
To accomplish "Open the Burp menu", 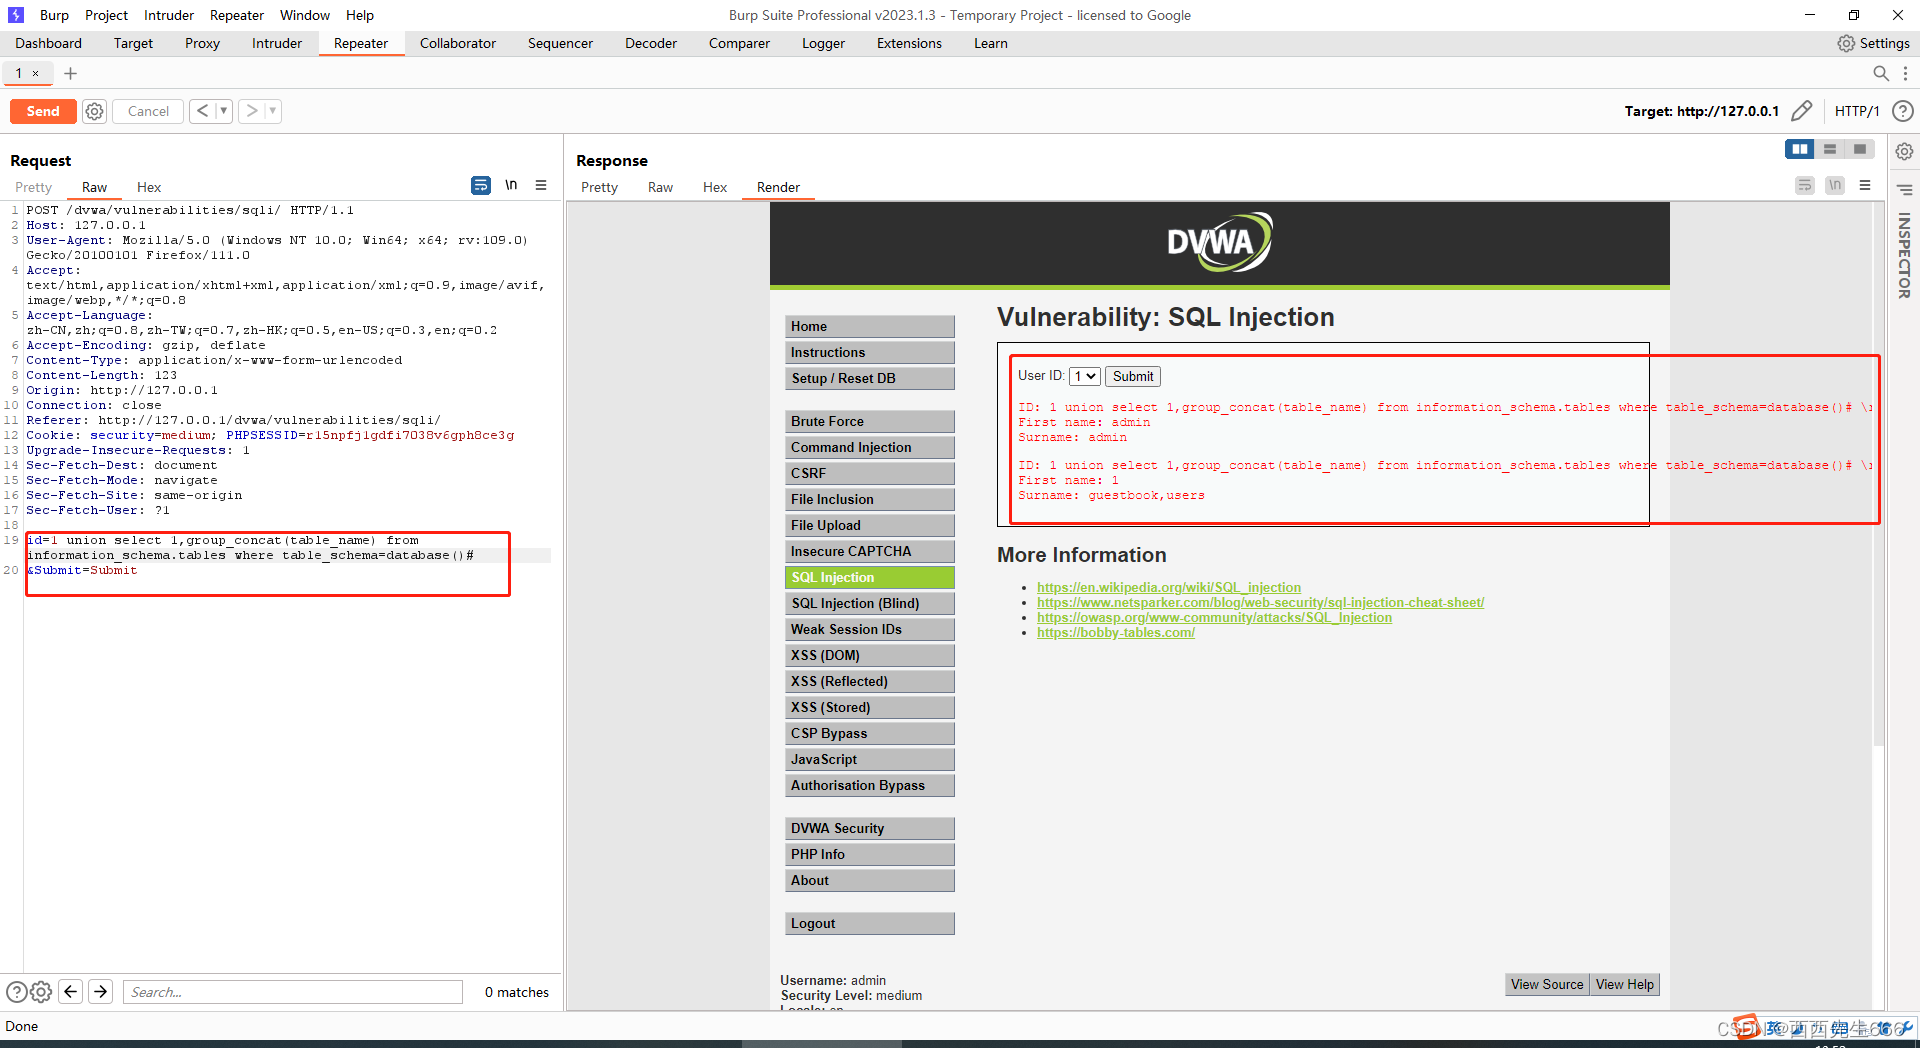I will 54,15.
